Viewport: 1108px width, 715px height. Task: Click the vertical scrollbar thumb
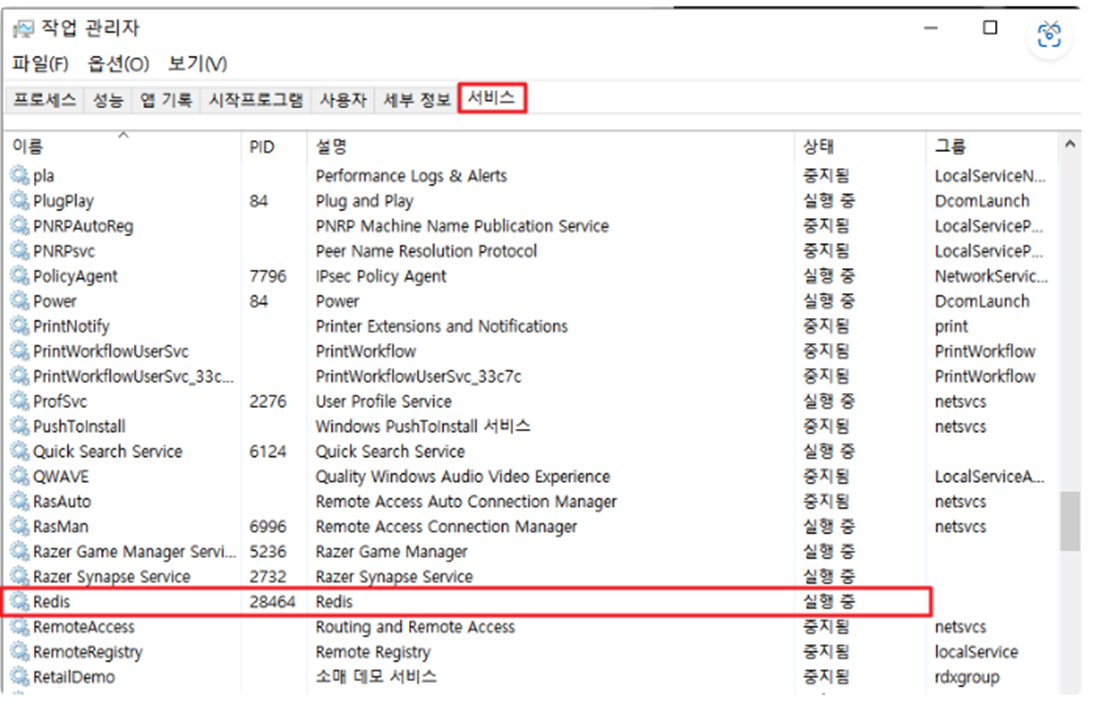tap(1070, 521)
